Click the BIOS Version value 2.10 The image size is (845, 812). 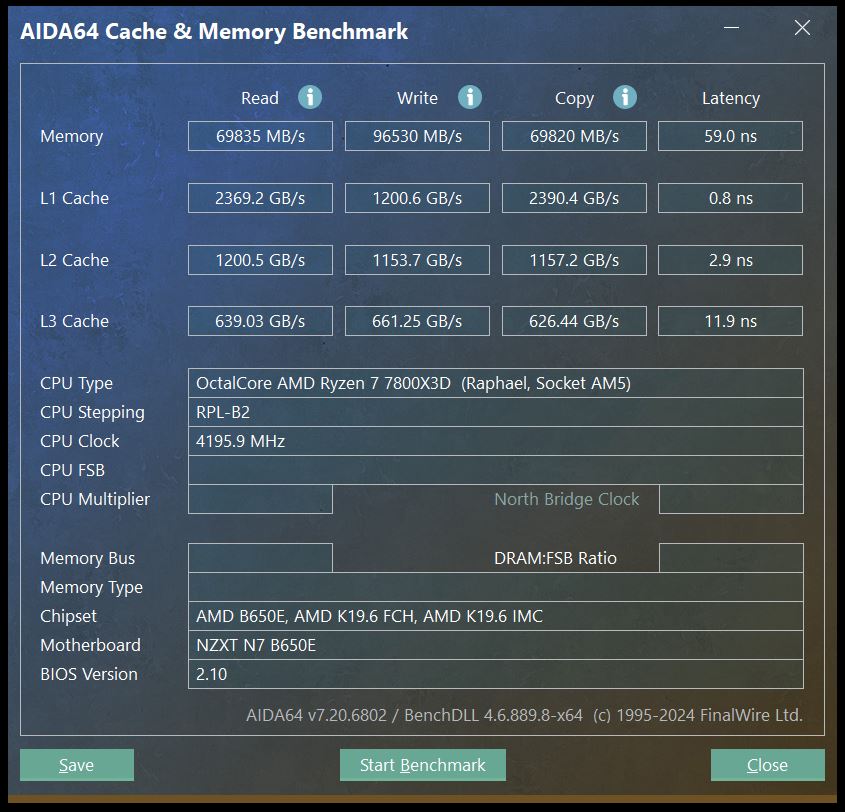[x=496, y=674]
